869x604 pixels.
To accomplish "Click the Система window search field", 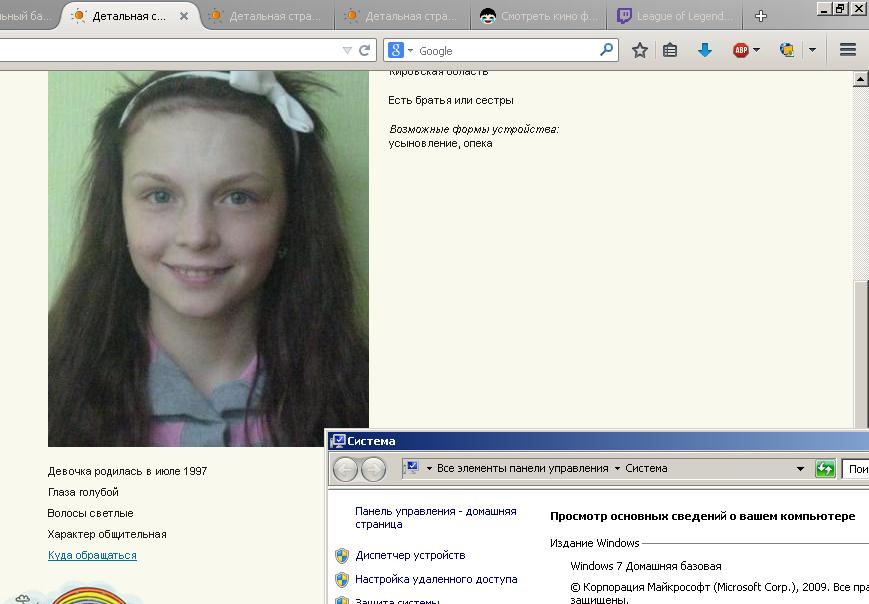I will (855, 469).
